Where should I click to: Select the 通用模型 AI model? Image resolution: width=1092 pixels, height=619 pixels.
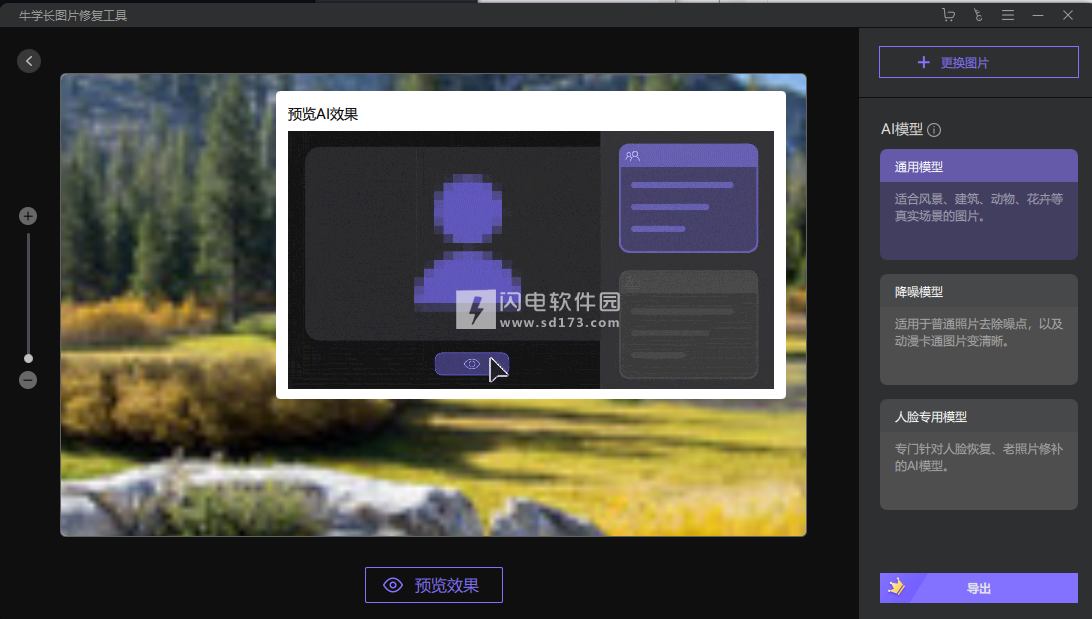(x=978, y=204)
